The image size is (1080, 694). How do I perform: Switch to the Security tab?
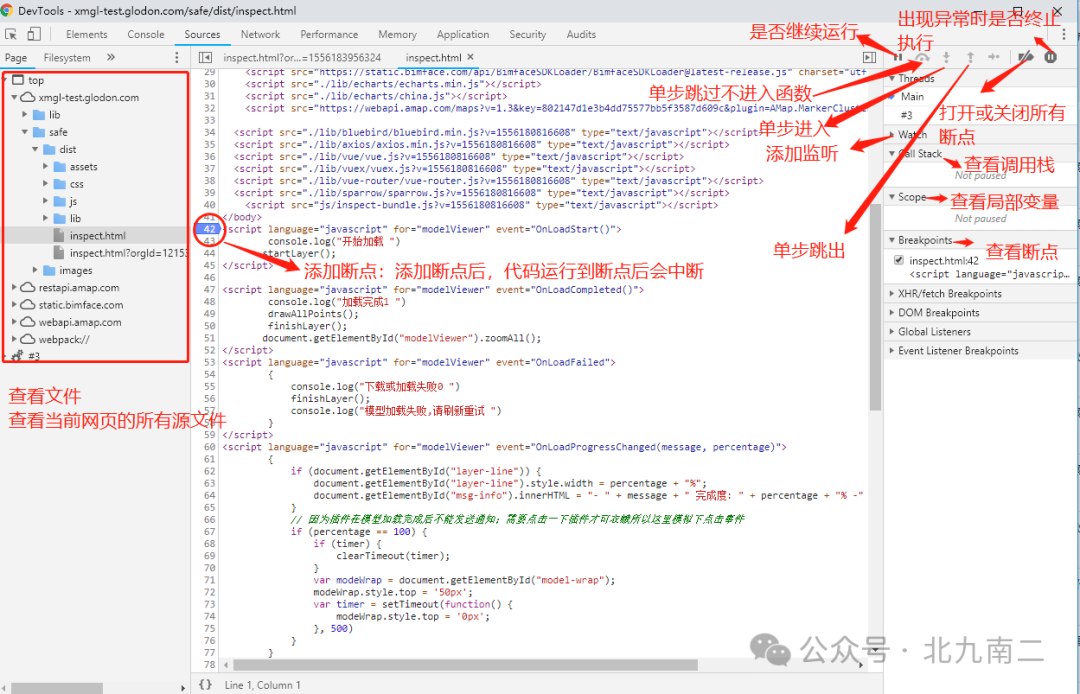(528, 34)
